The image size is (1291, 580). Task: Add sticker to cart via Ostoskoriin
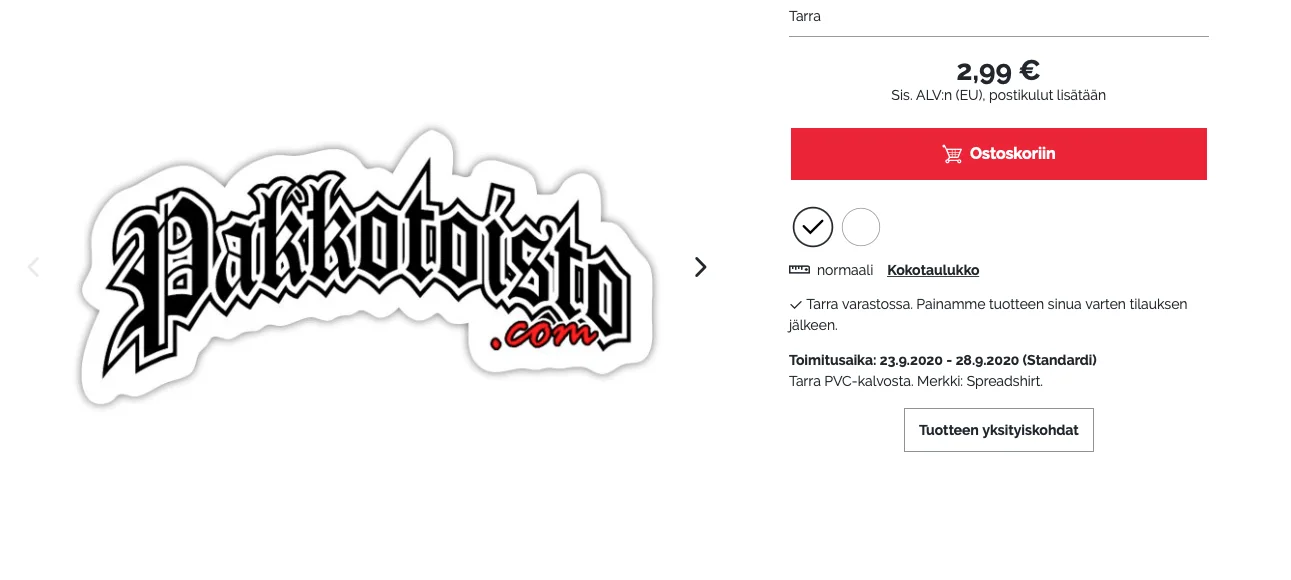click(x=998, y=154)
